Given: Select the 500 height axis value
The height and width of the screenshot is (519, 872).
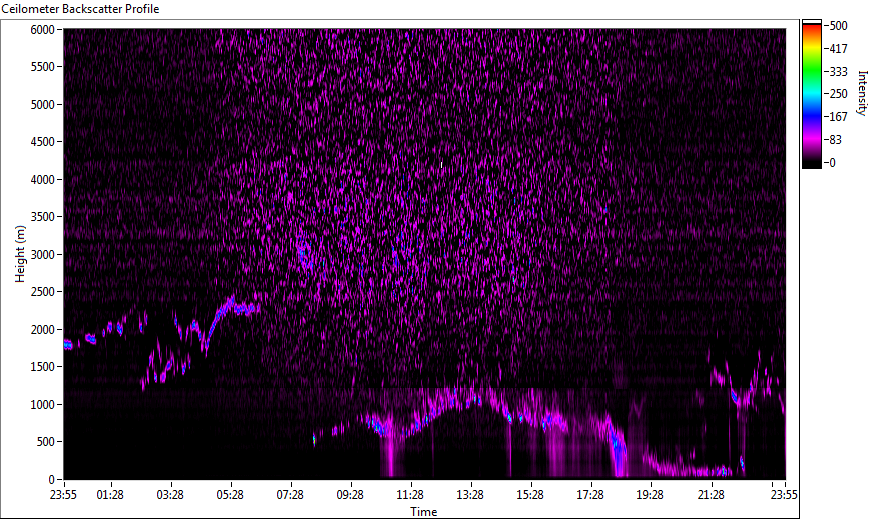Looking at the screenshot, I should (46, 442).
